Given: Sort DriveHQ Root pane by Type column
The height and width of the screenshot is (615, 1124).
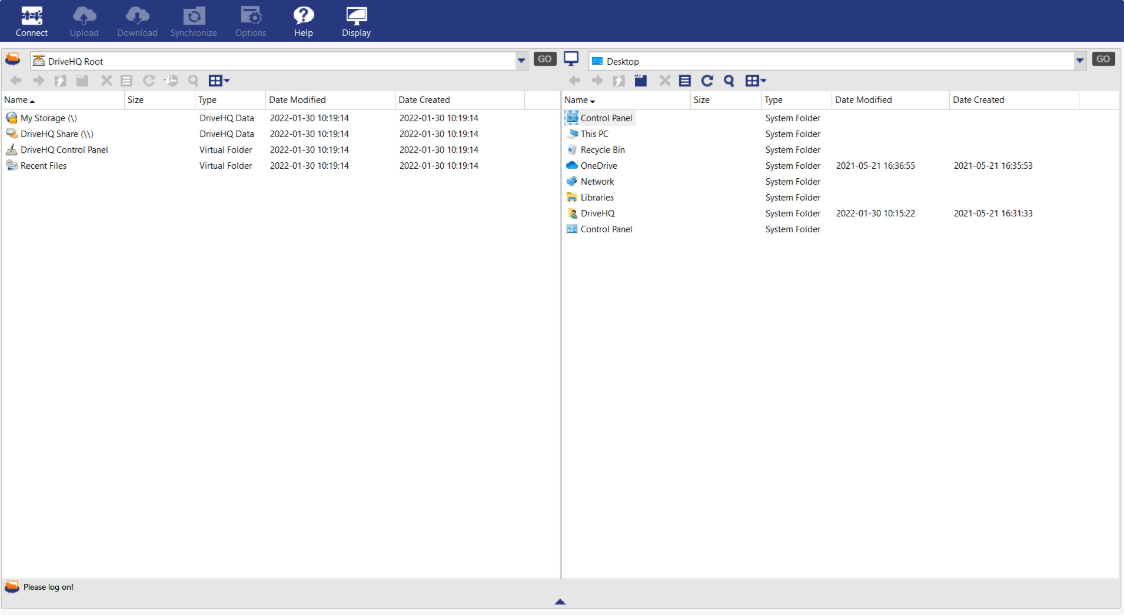Looking at the screenshot, I should [x=230, y=100].
